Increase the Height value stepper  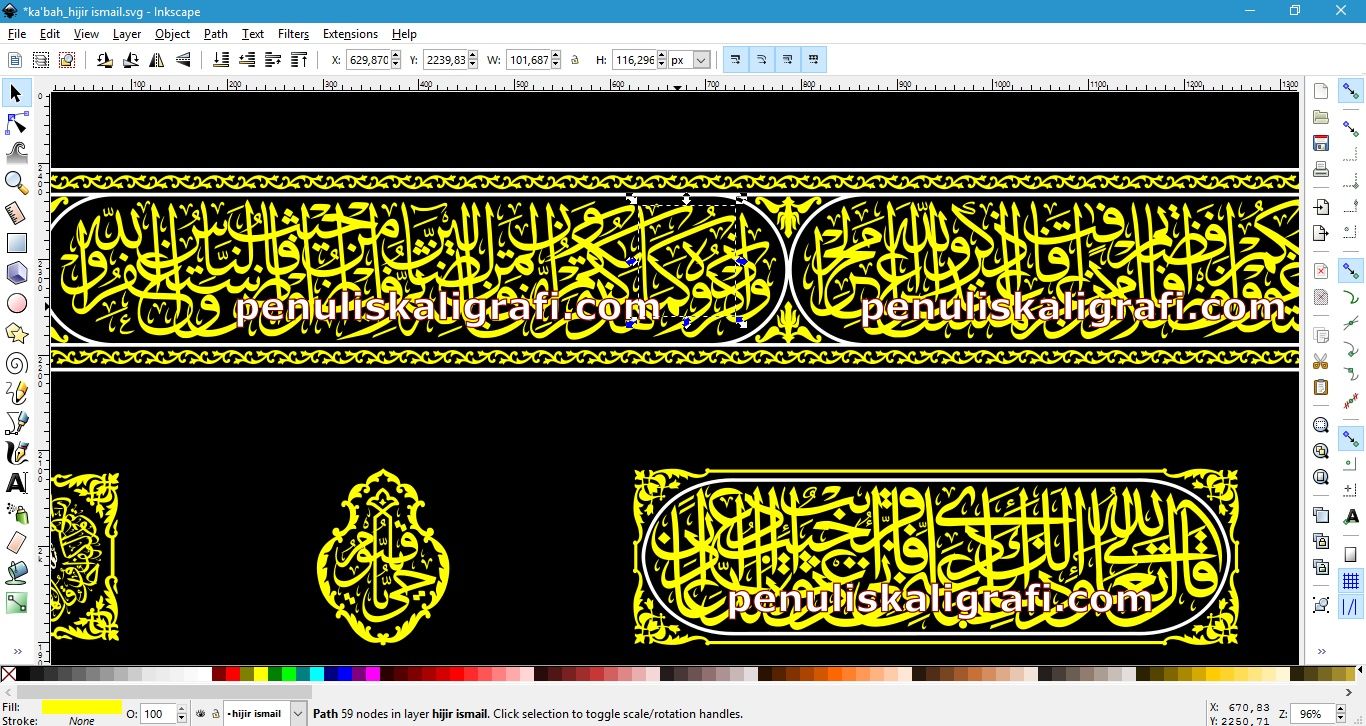tap(661, 56)
